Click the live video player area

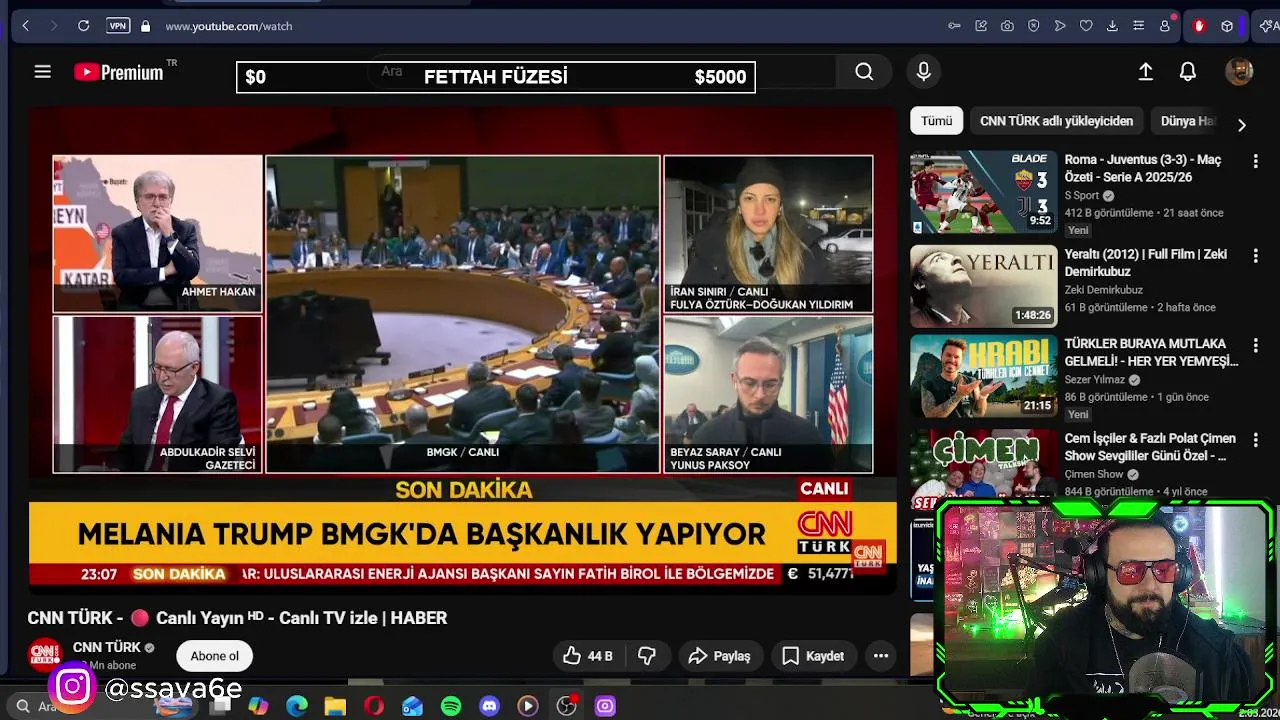tap(463, 345)
